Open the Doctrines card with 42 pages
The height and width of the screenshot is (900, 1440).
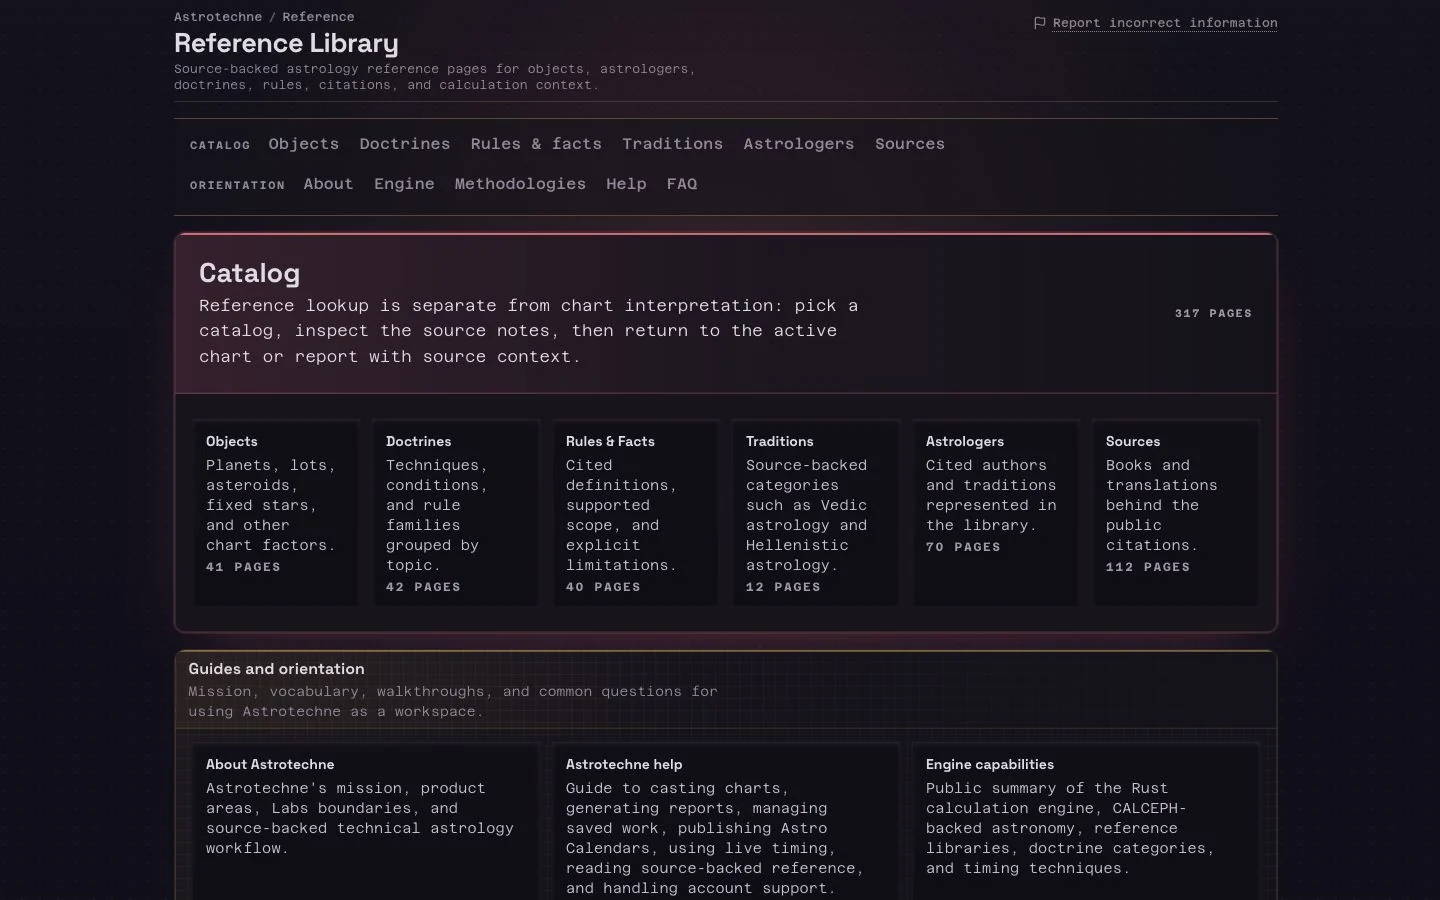tap(456, 513)
